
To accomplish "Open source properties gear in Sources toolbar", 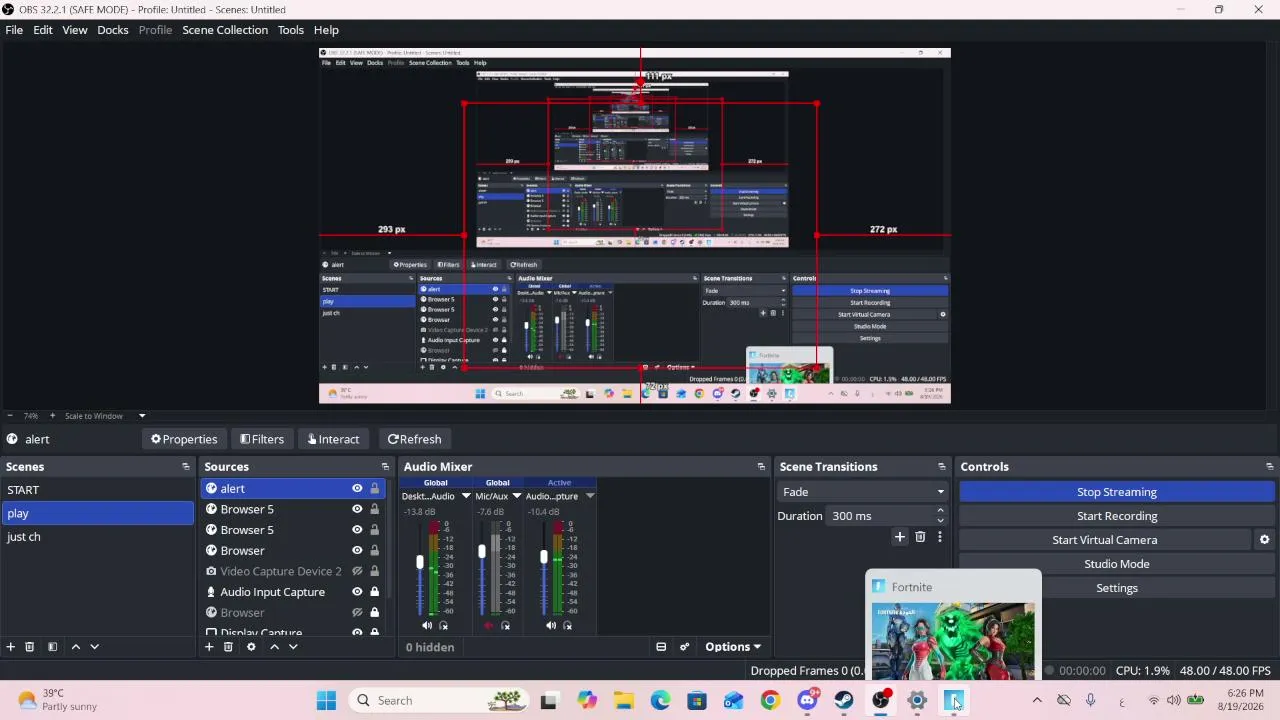I will (251, 647).
